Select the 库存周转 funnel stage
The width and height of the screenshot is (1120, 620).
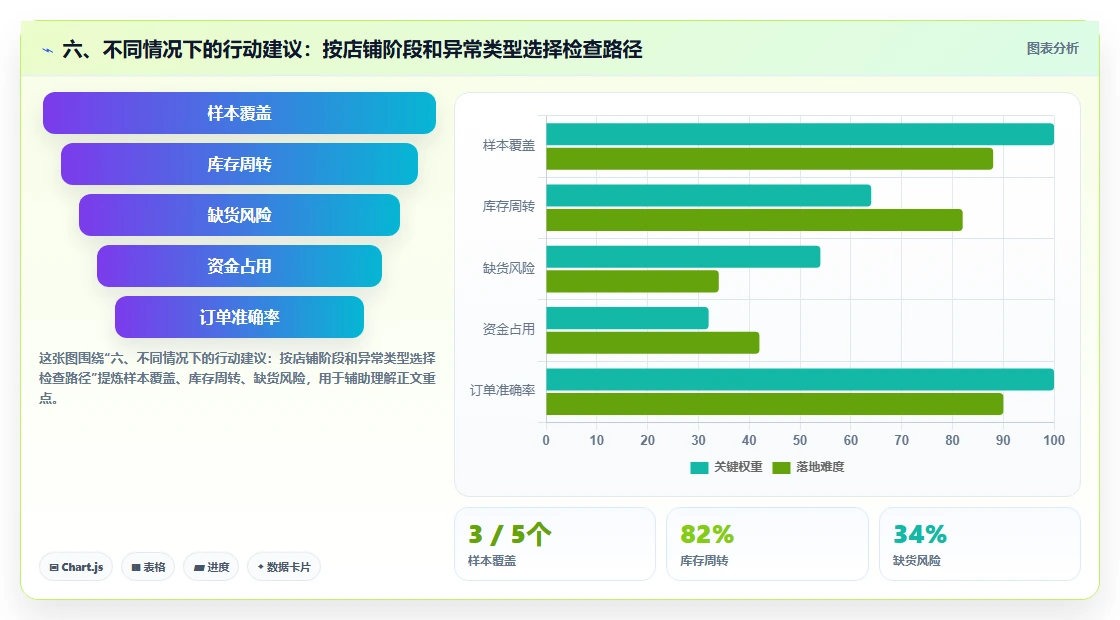pyautogui.click(x=239, y=164)
